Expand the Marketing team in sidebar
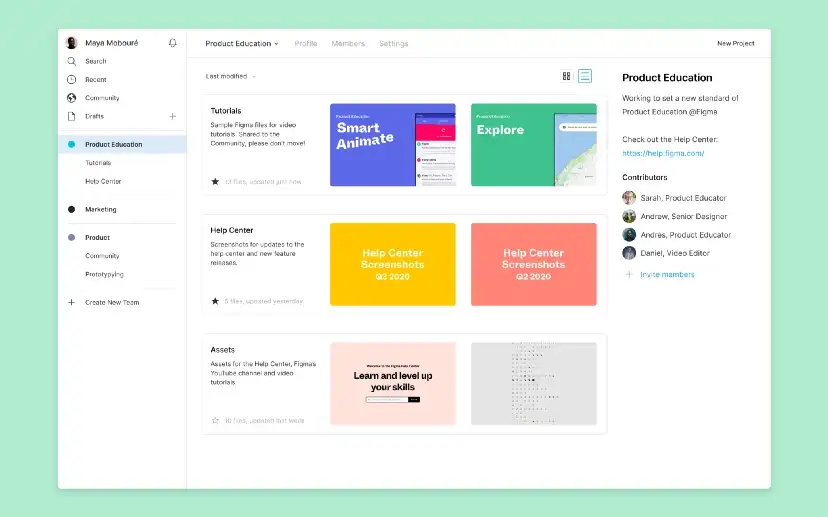Viewport: 828px width, 517px height. coord(100,210)
